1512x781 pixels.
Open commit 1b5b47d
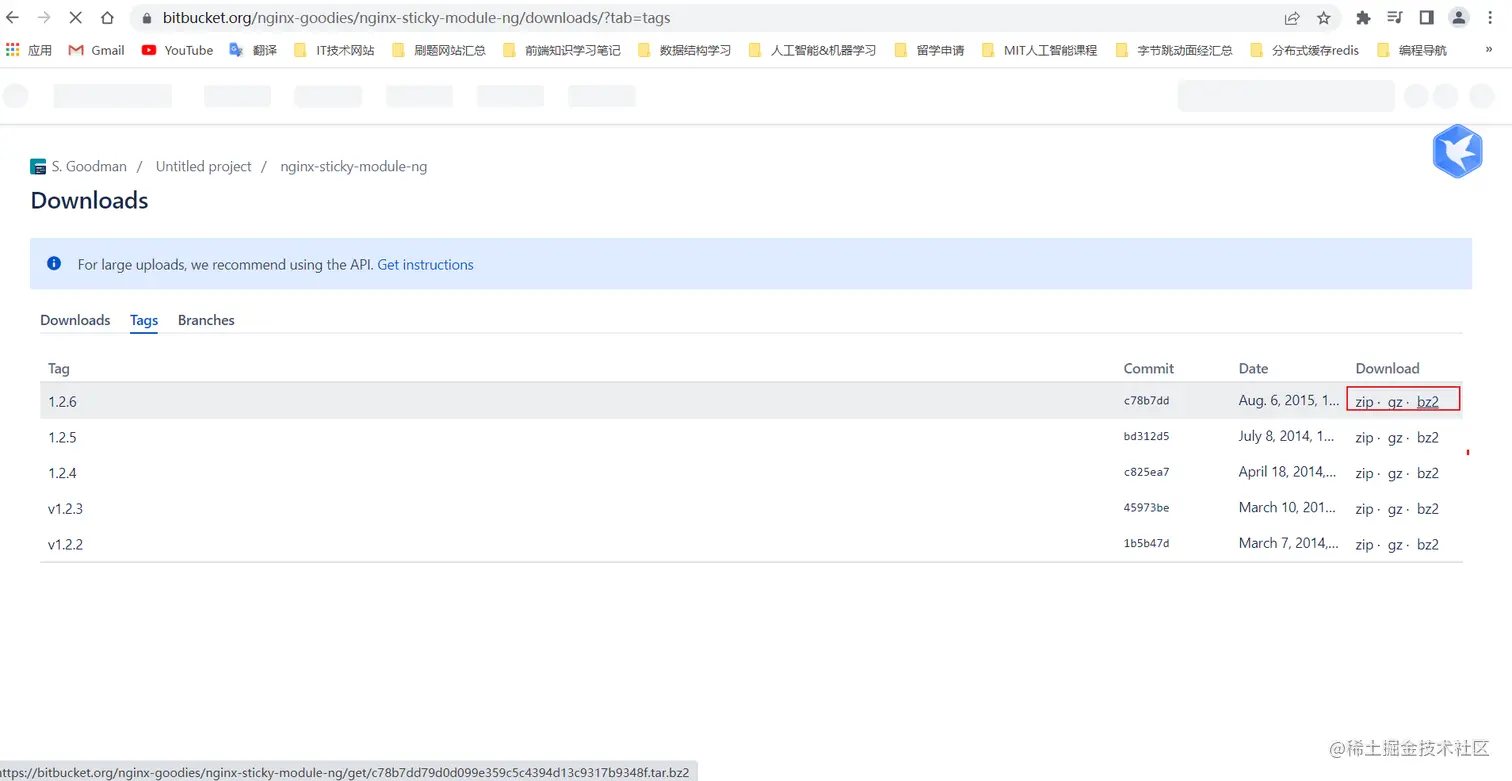[x=1146, y=544]
